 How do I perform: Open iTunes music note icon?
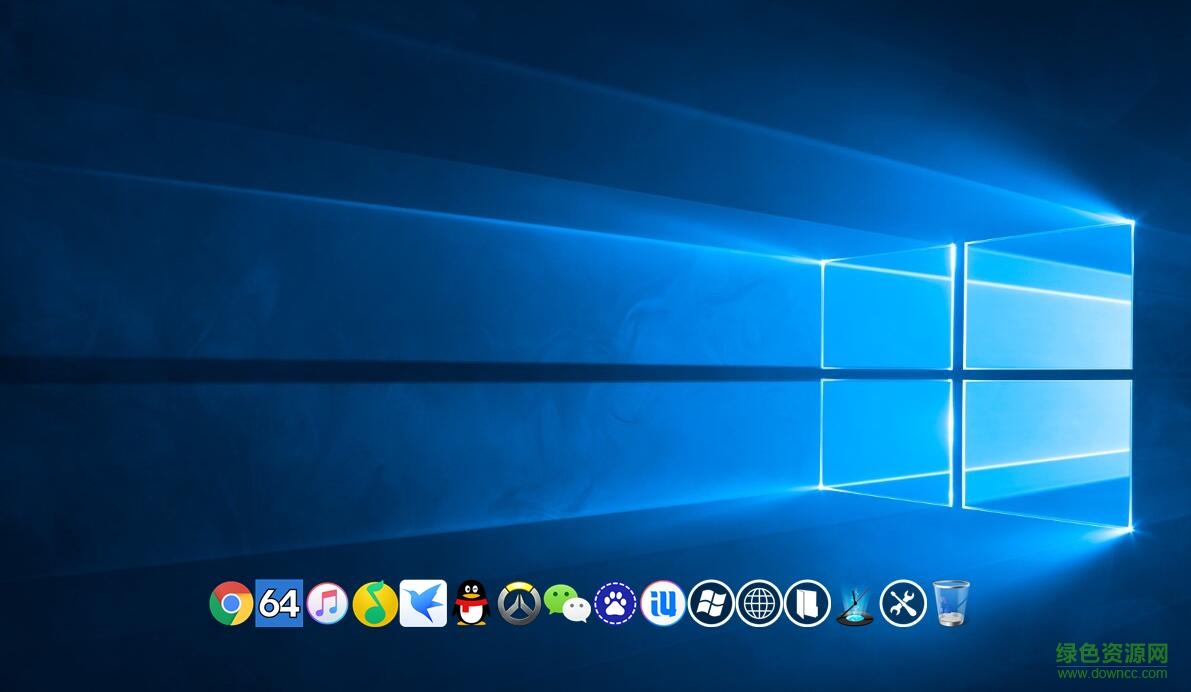[x=327, y=604]
